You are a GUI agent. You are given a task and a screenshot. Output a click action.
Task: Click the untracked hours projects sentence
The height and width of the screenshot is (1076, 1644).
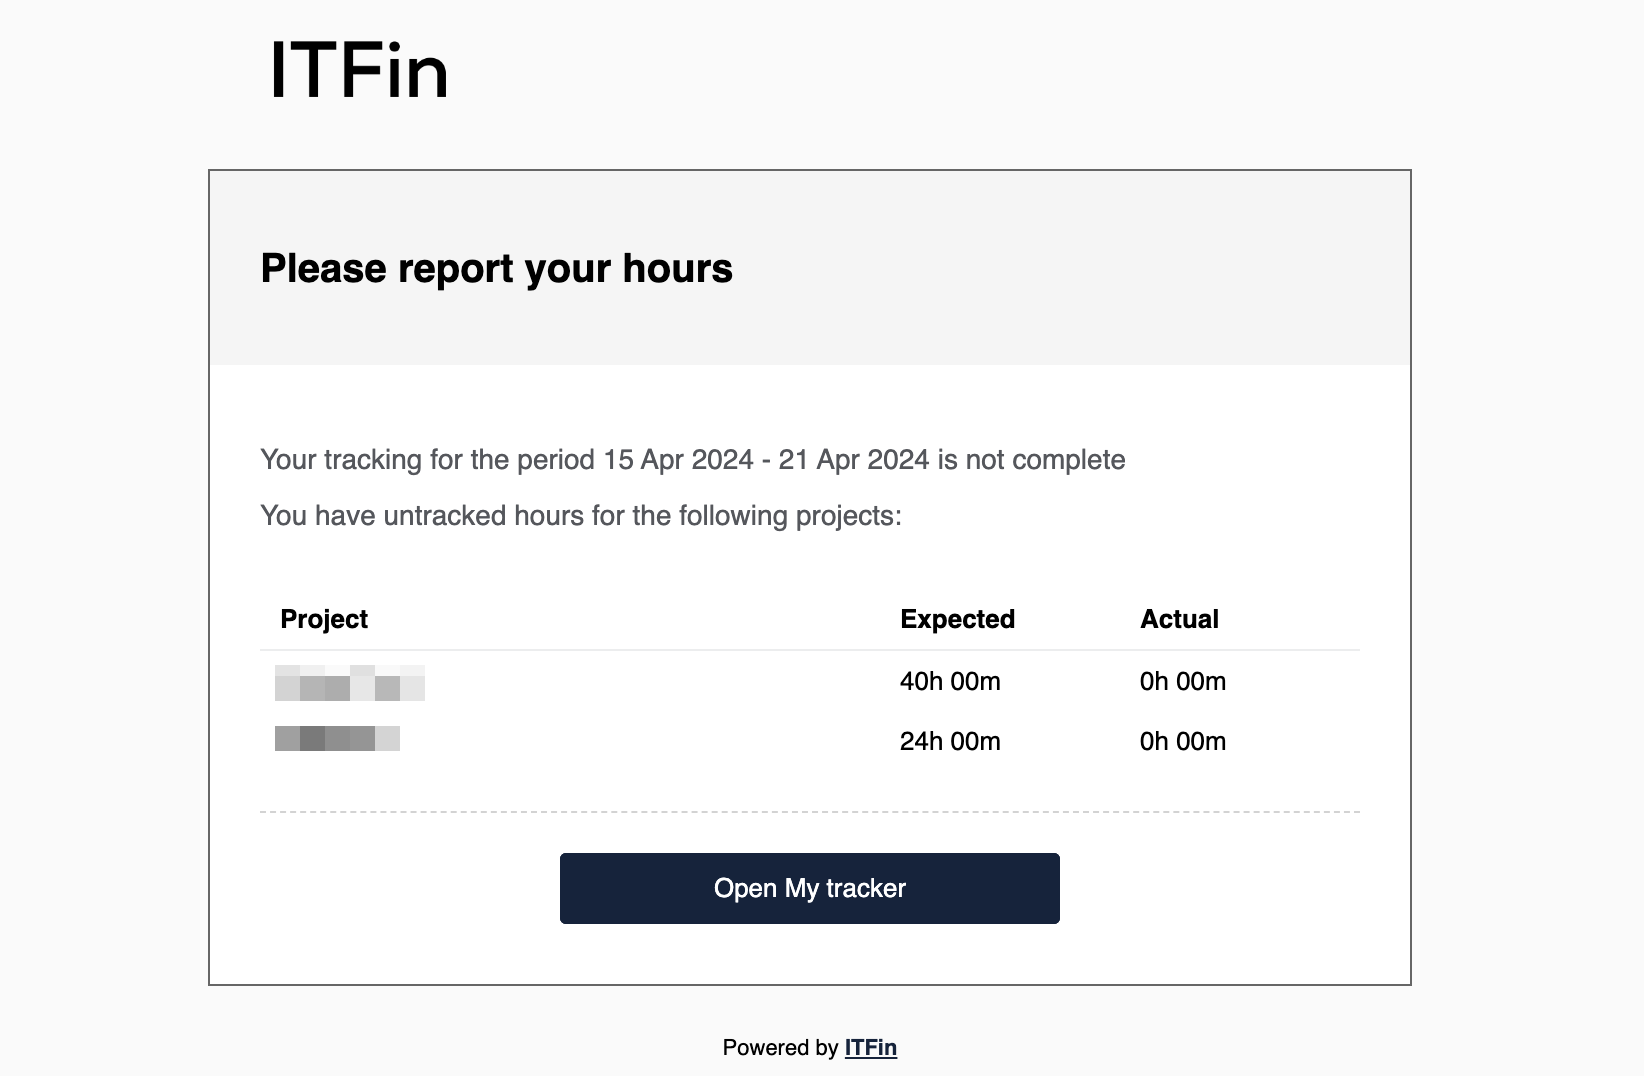pyautogui.click(x=581, y=515)
